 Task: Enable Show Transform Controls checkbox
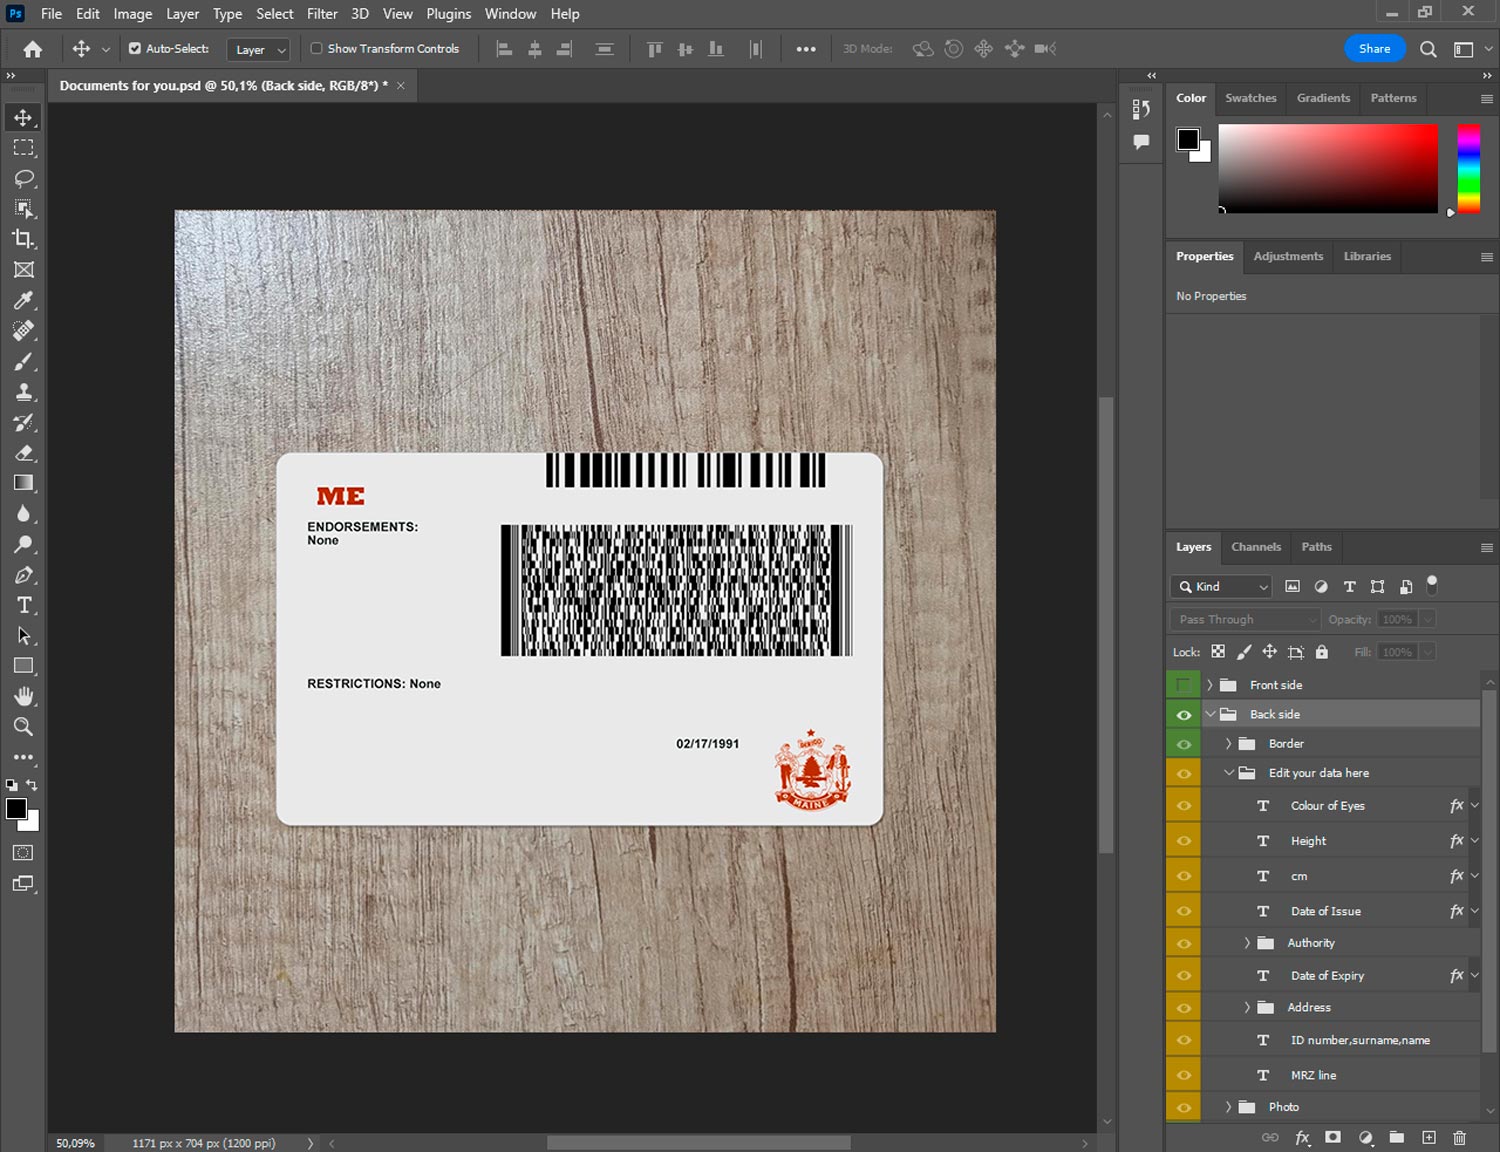point(316,48)
